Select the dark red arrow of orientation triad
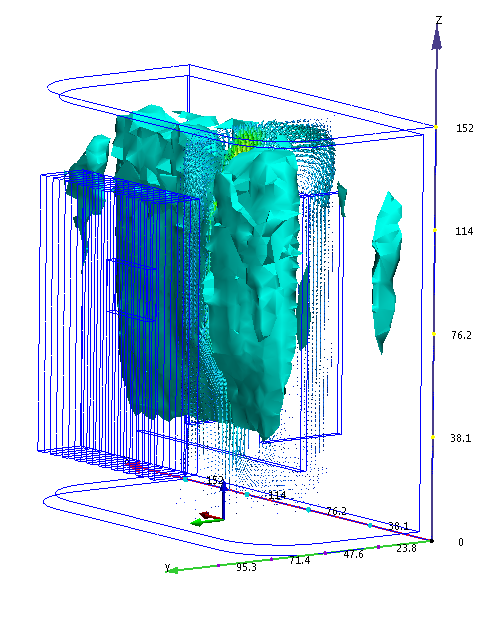The width and height of the screenshot is (493, 628). click(x=207, y=515)
